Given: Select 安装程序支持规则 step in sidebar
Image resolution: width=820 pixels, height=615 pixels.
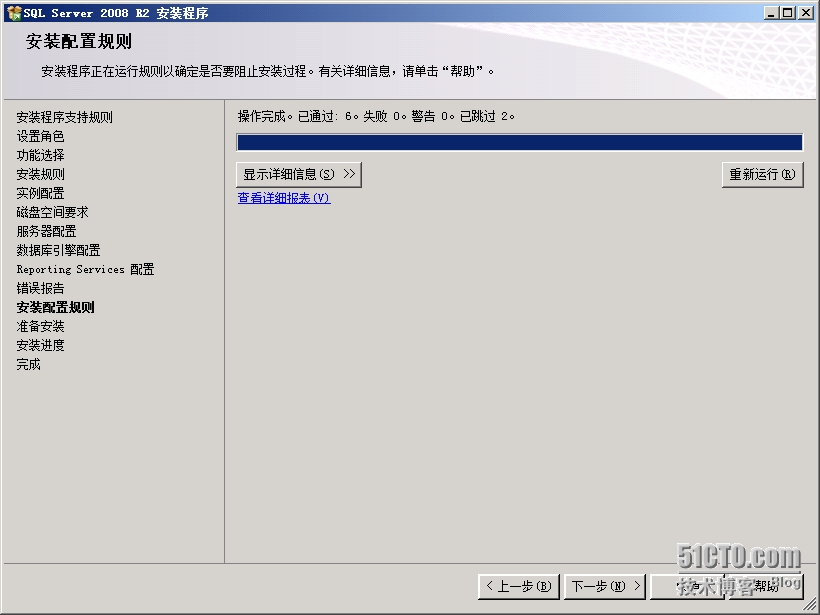Looking at the screenshot, I should 64,117.
